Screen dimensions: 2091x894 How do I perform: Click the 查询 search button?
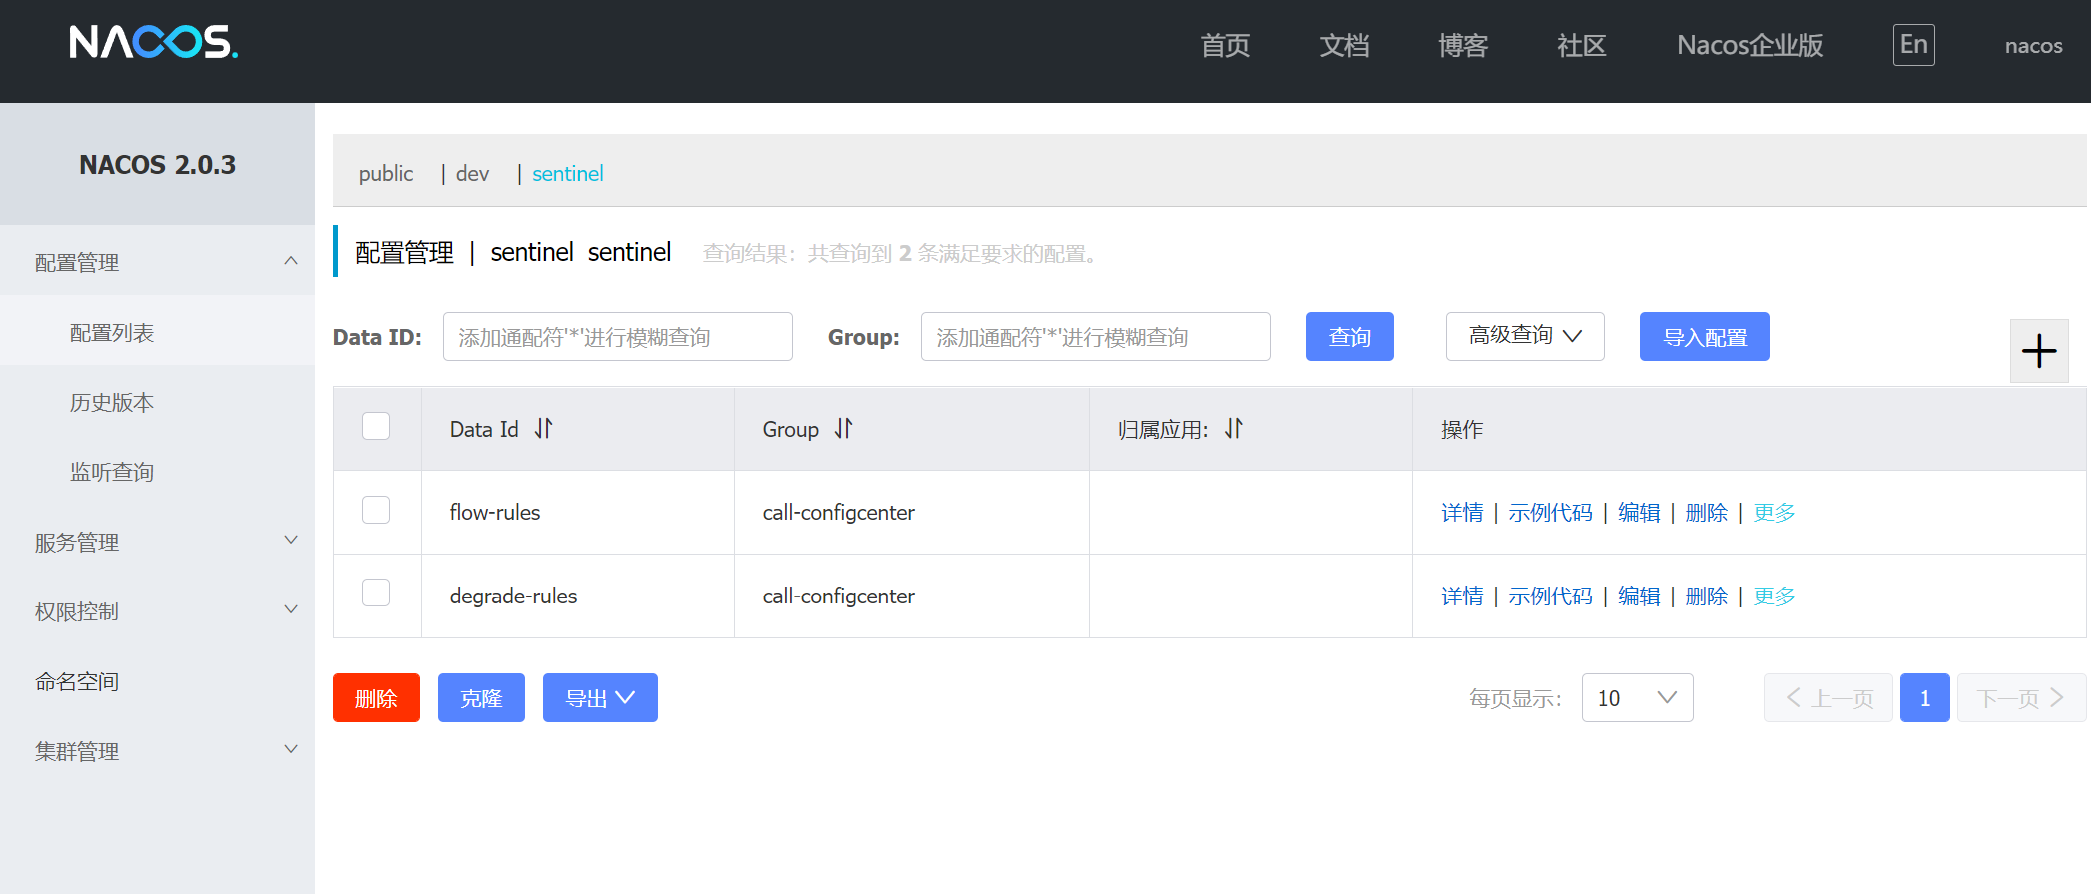(x=1350, y=337)
